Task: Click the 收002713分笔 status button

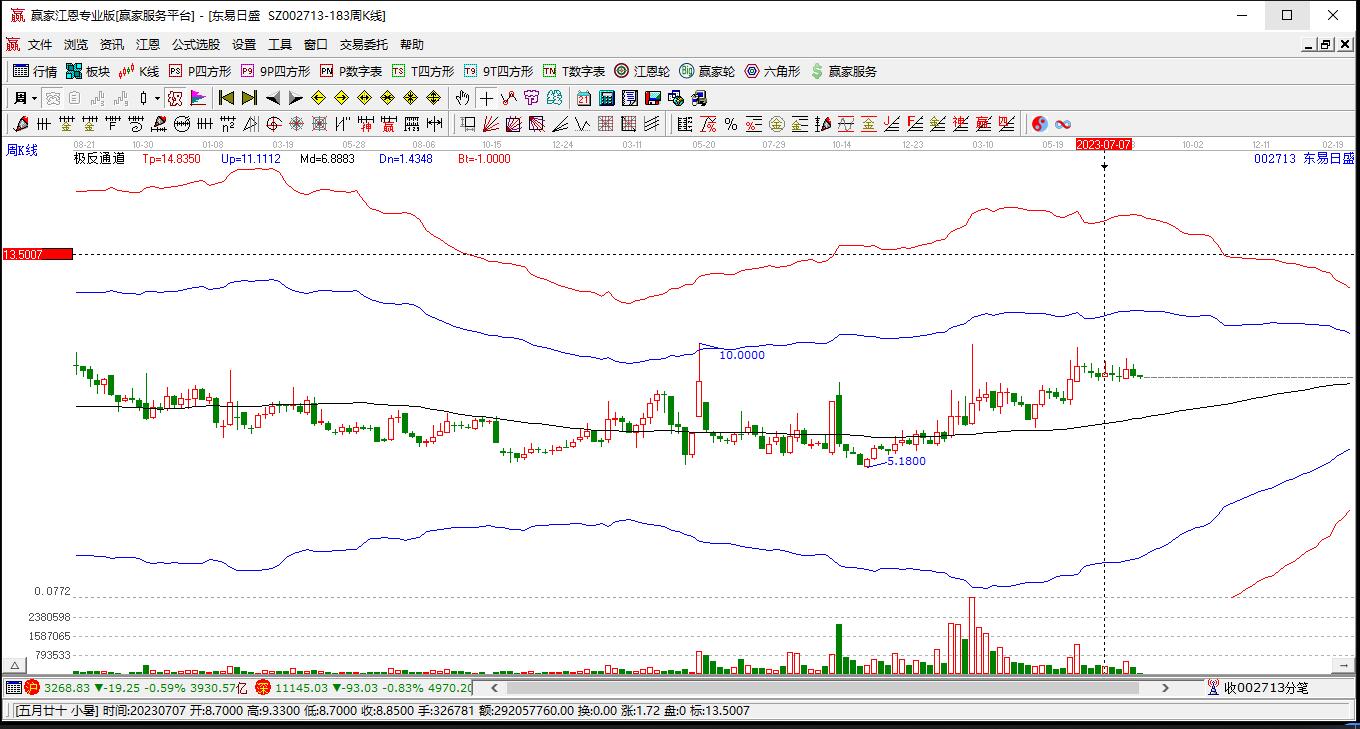Action: click(1257, 688)
